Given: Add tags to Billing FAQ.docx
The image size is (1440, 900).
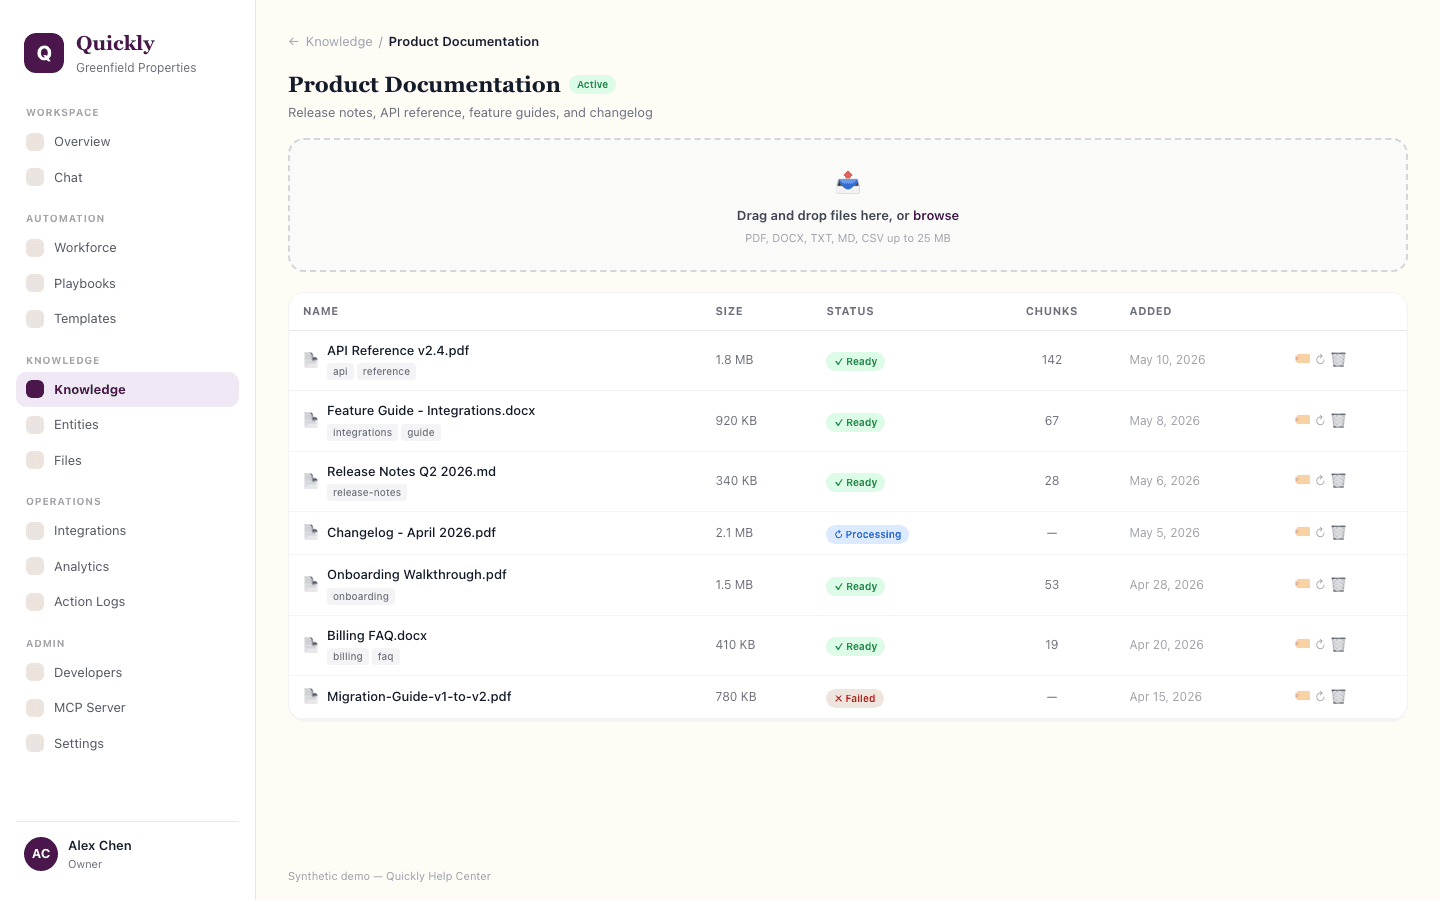Looking at the screenshot, I should pyautogui.click(x=1302, y=644).
